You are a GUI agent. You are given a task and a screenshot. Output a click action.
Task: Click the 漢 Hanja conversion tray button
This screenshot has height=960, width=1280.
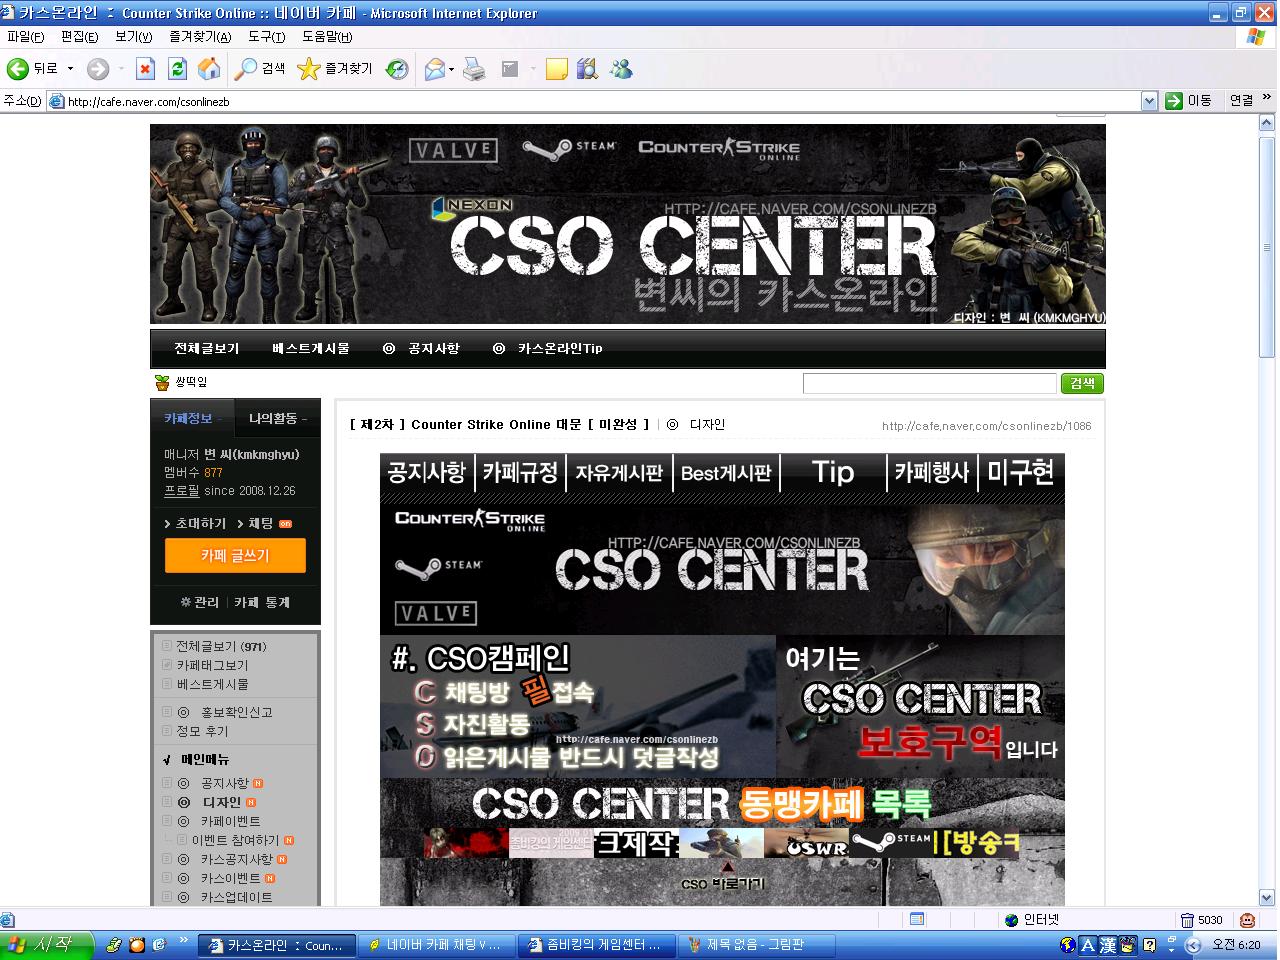pos(1108,945)
